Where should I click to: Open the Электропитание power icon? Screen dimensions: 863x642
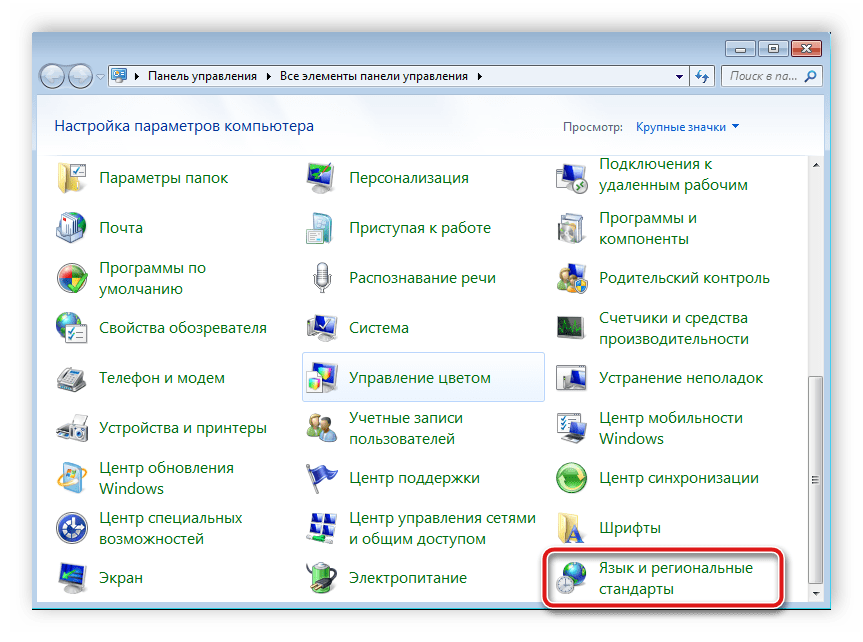(x=322, y=578)
